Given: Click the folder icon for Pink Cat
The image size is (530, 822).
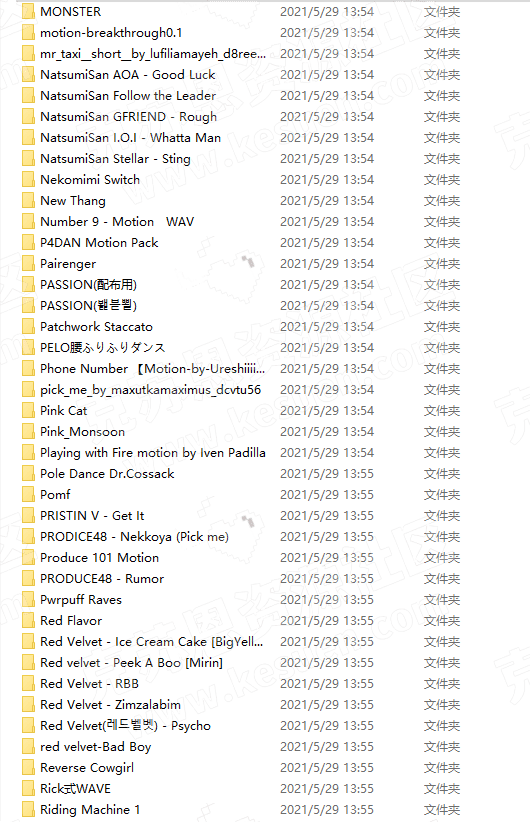Looking at the screenshot, I should (28, 410).
